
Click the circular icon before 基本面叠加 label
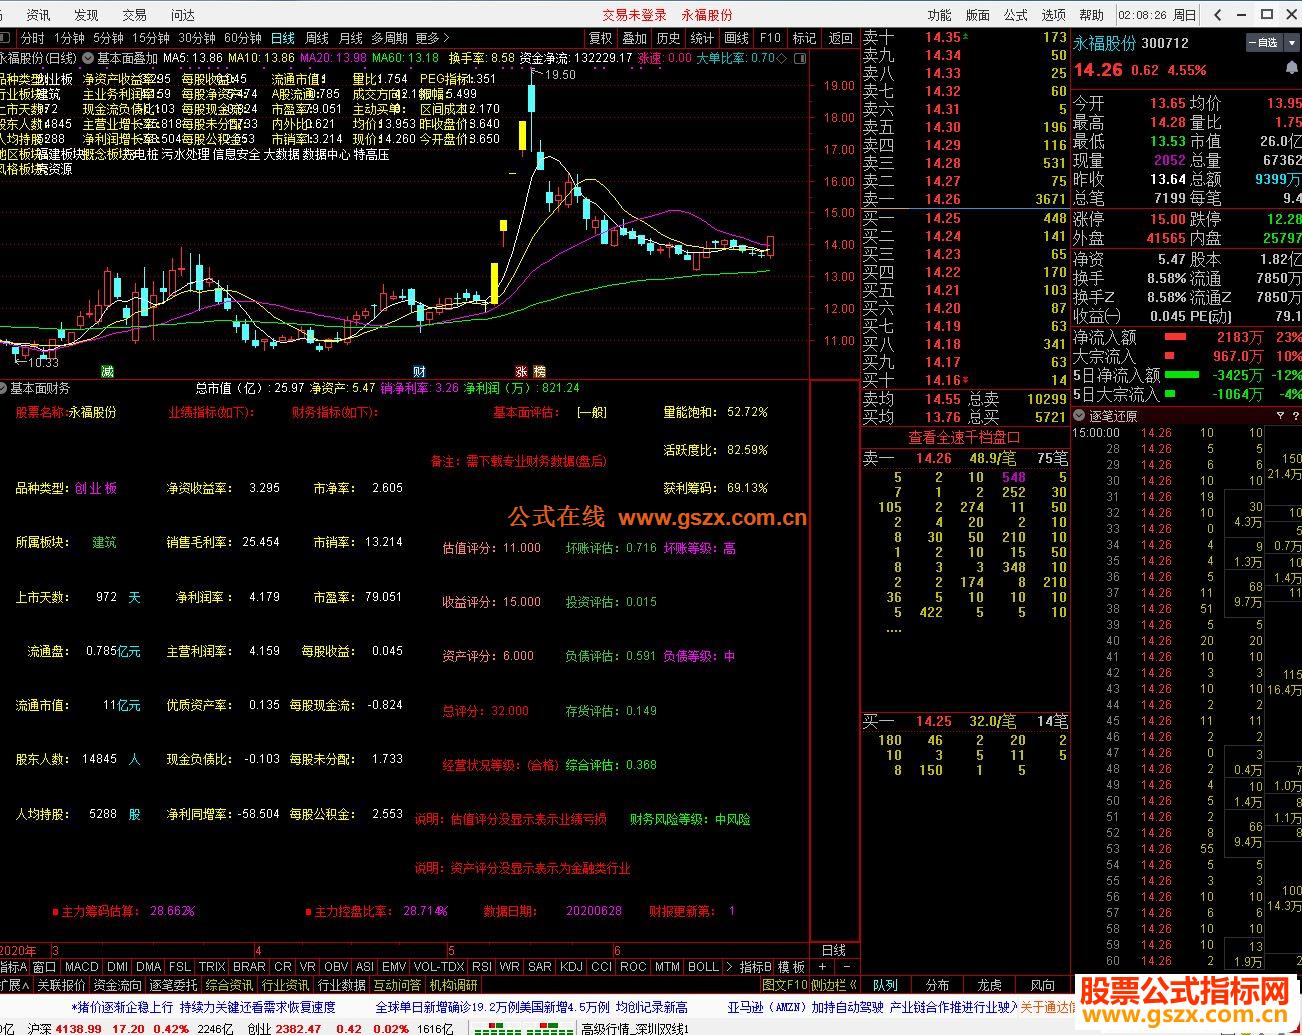point(88,58)
